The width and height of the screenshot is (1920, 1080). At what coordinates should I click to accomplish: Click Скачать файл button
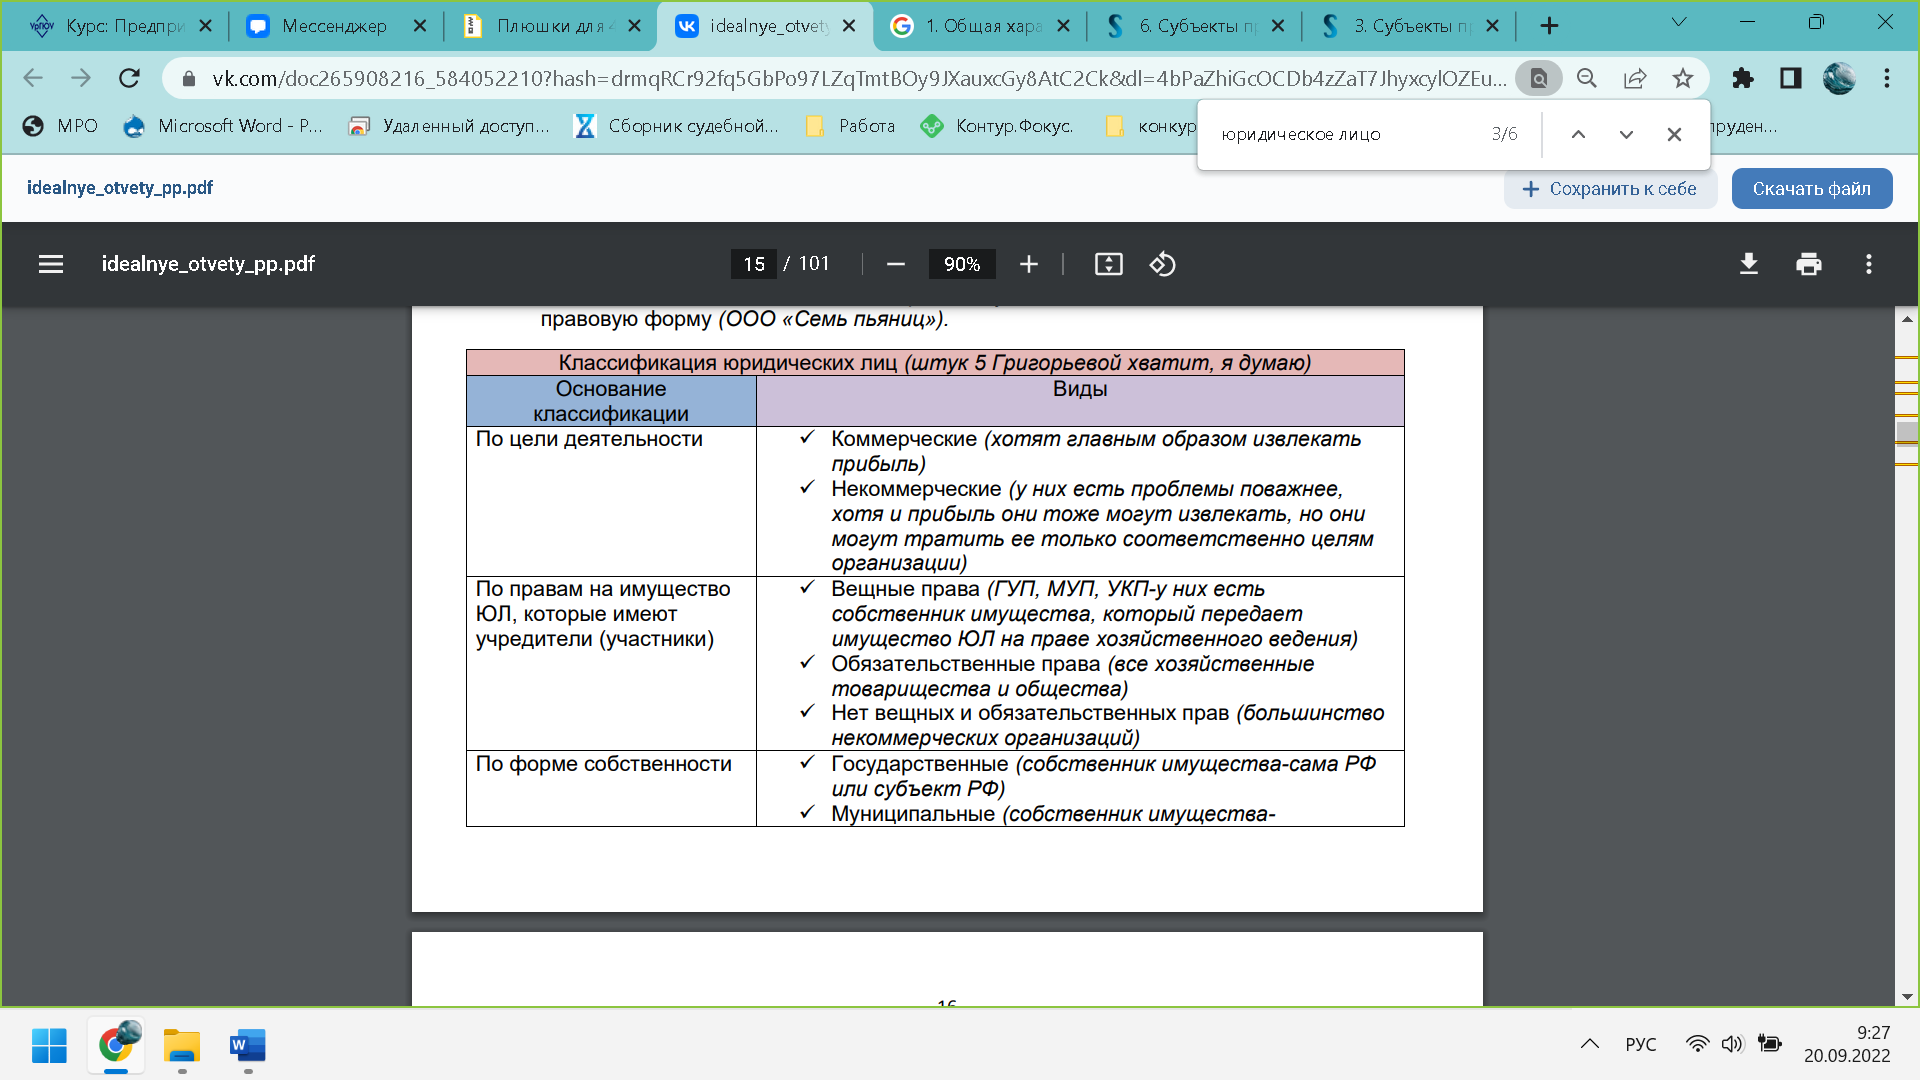(x=1811, y=189)
